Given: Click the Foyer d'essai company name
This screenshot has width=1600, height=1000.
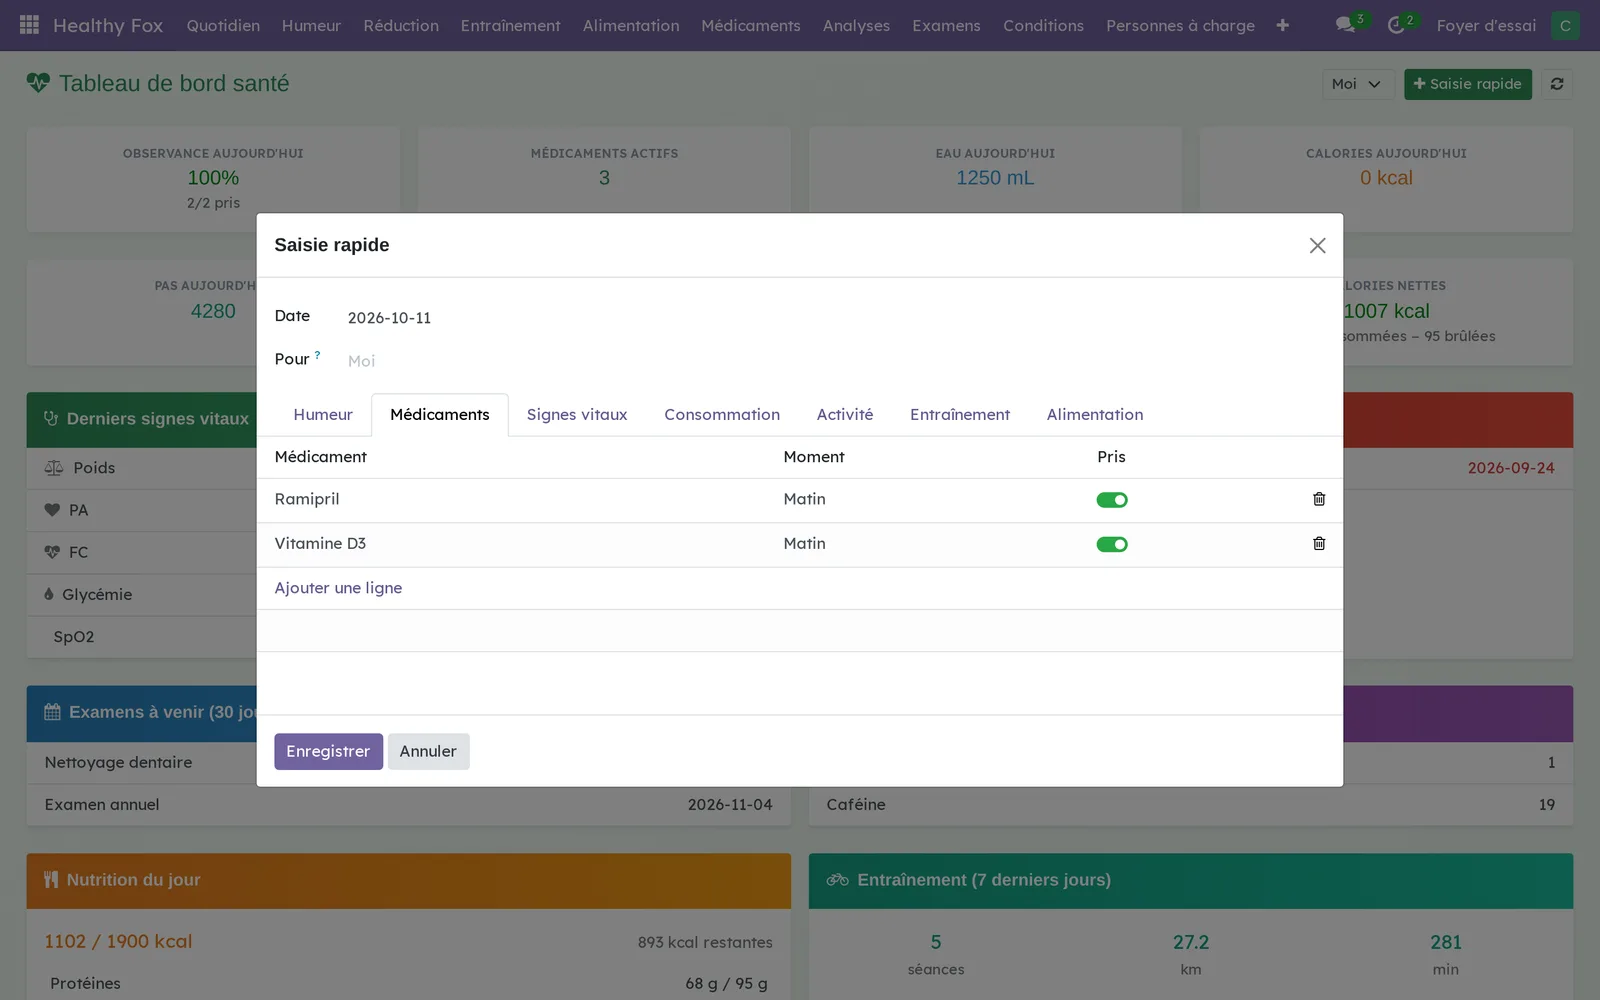Looking at the screenshot, I should click(1486, 25).
